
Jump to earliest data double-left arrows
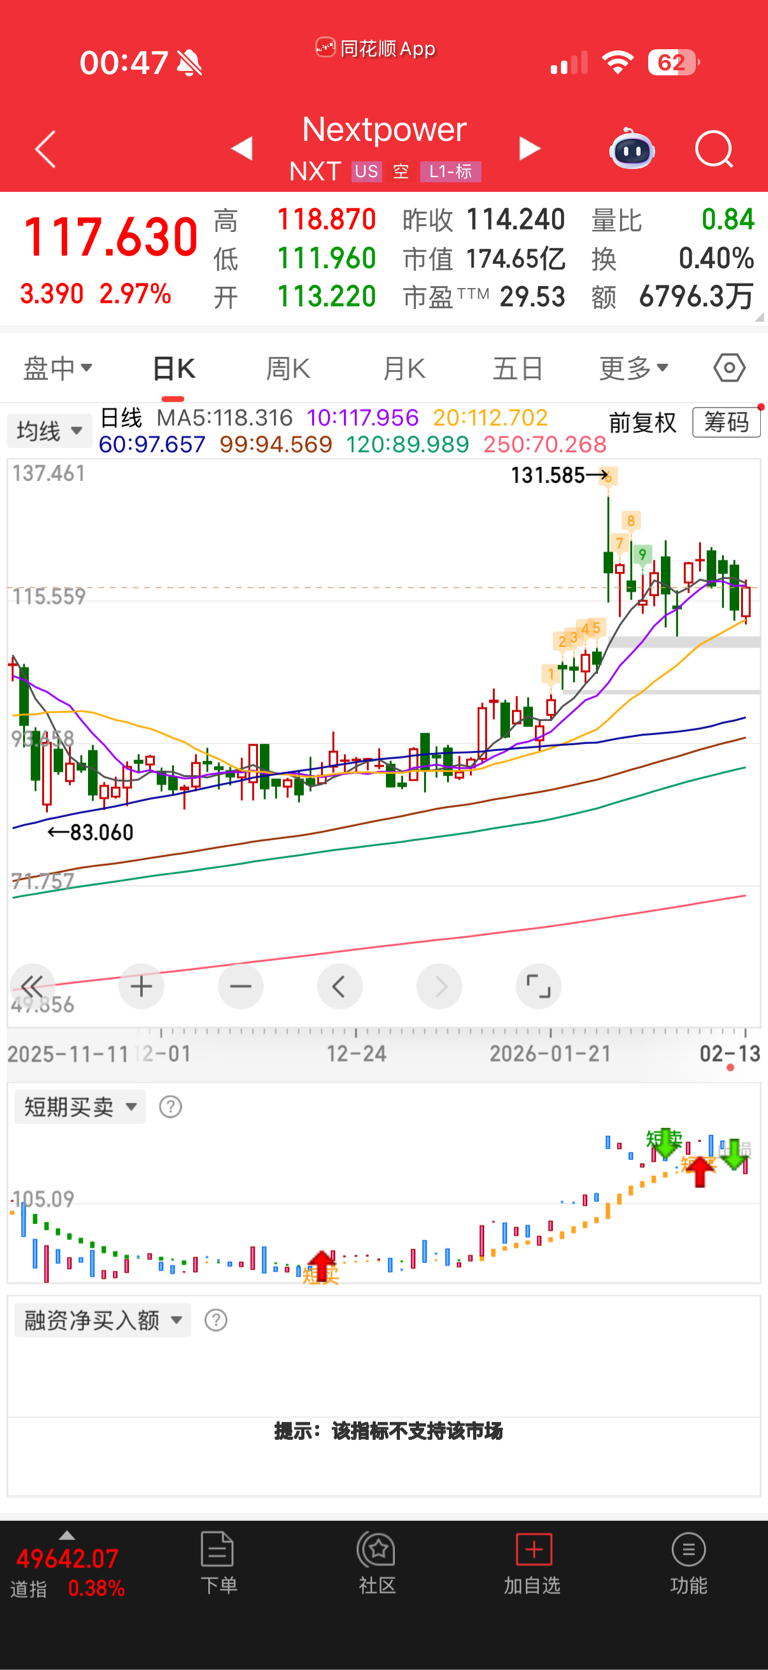pyautogui.click(x=32, y=987)
